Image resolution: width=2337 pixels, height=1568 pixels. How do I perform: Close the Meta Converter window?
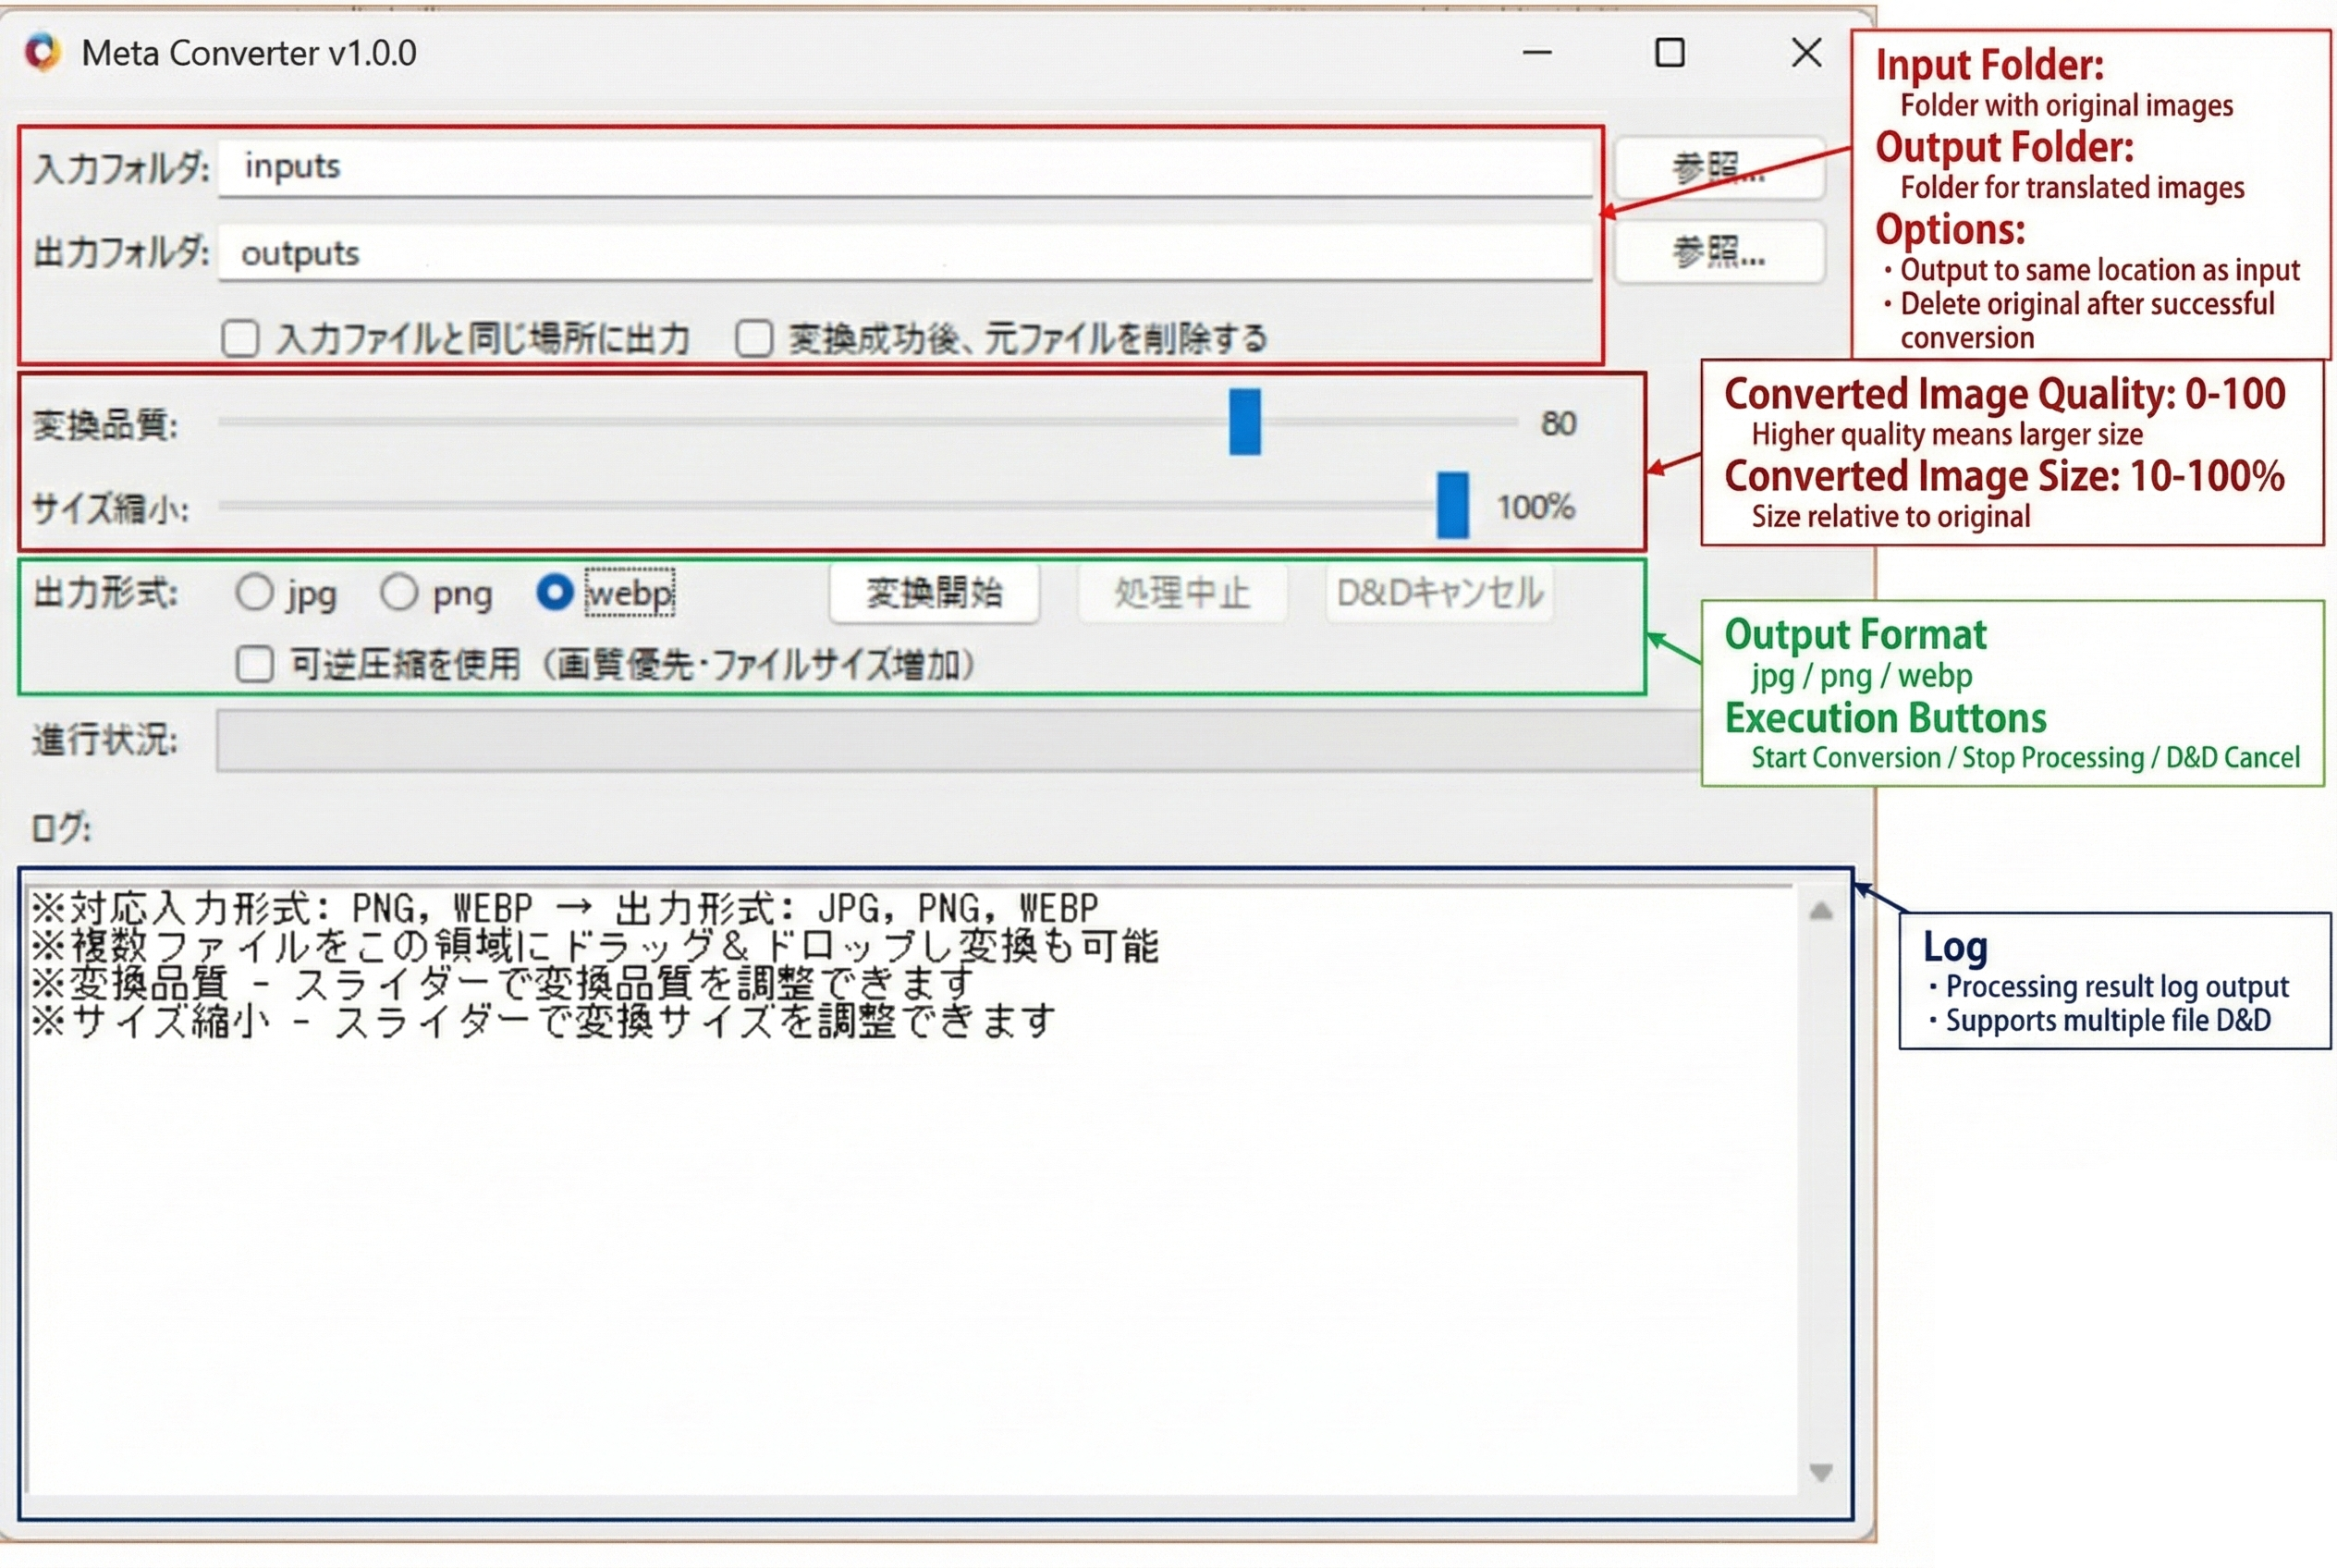coord(1806,53)
